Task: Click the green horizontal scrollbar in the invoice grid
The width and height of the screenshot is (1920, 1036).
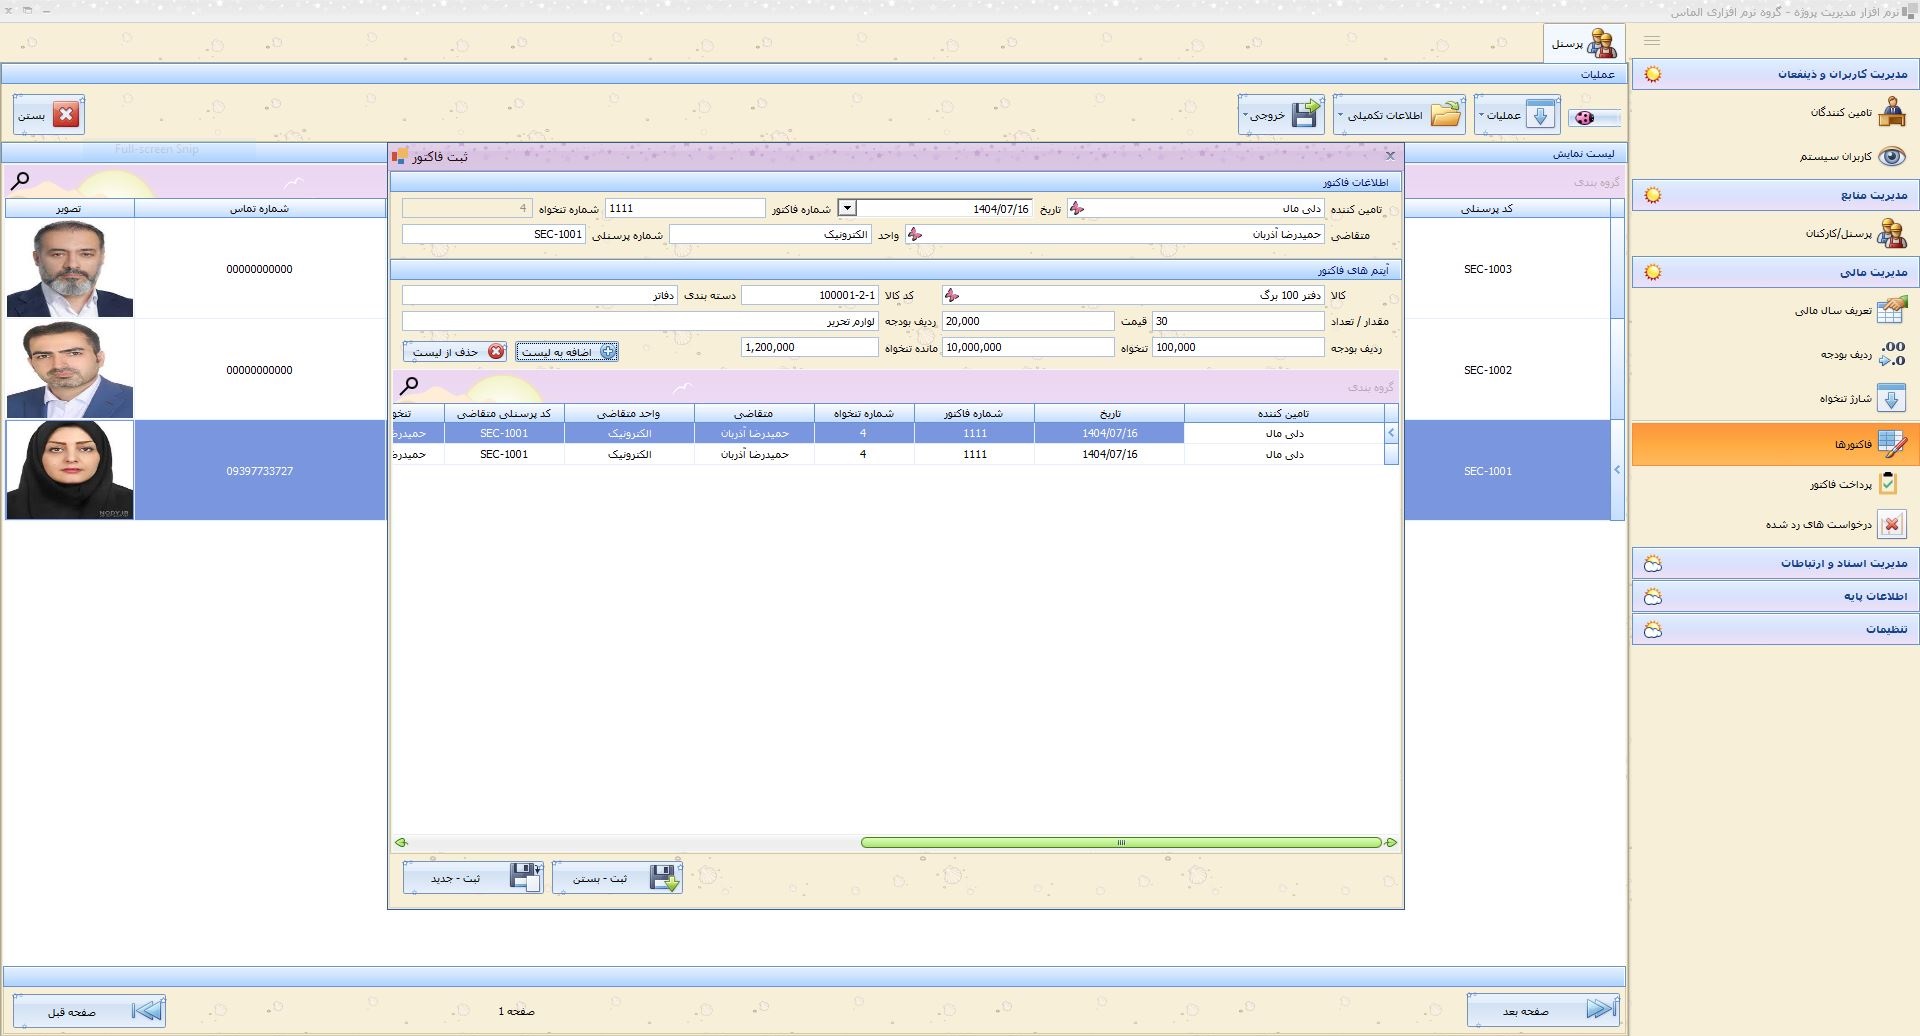Action: 1120,843
